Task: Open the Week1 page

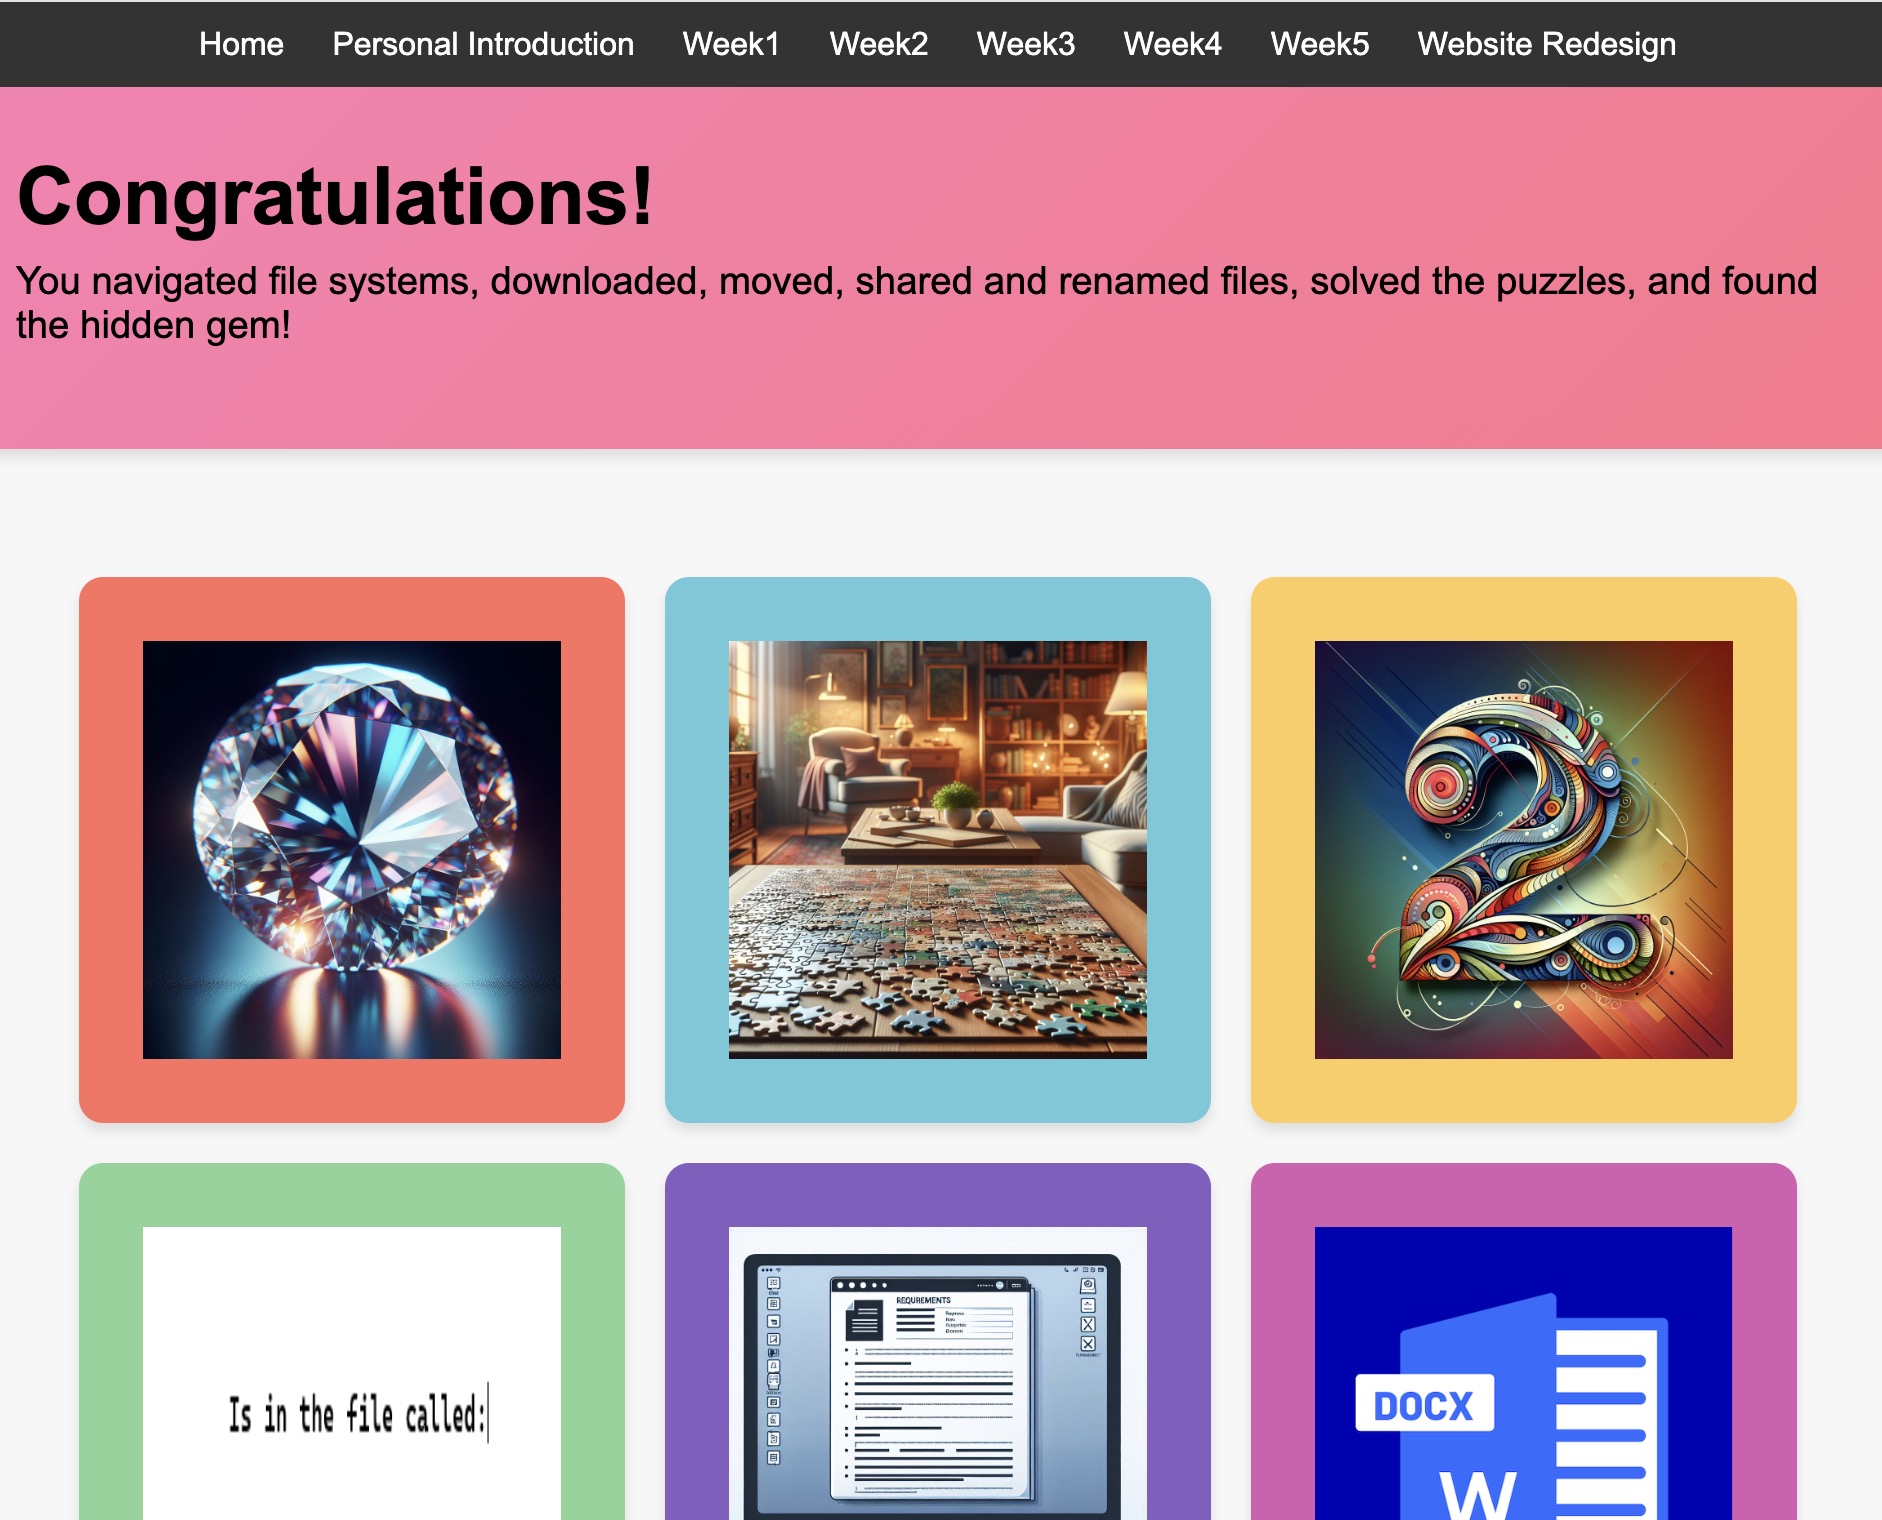Action: tap(731, 44)
